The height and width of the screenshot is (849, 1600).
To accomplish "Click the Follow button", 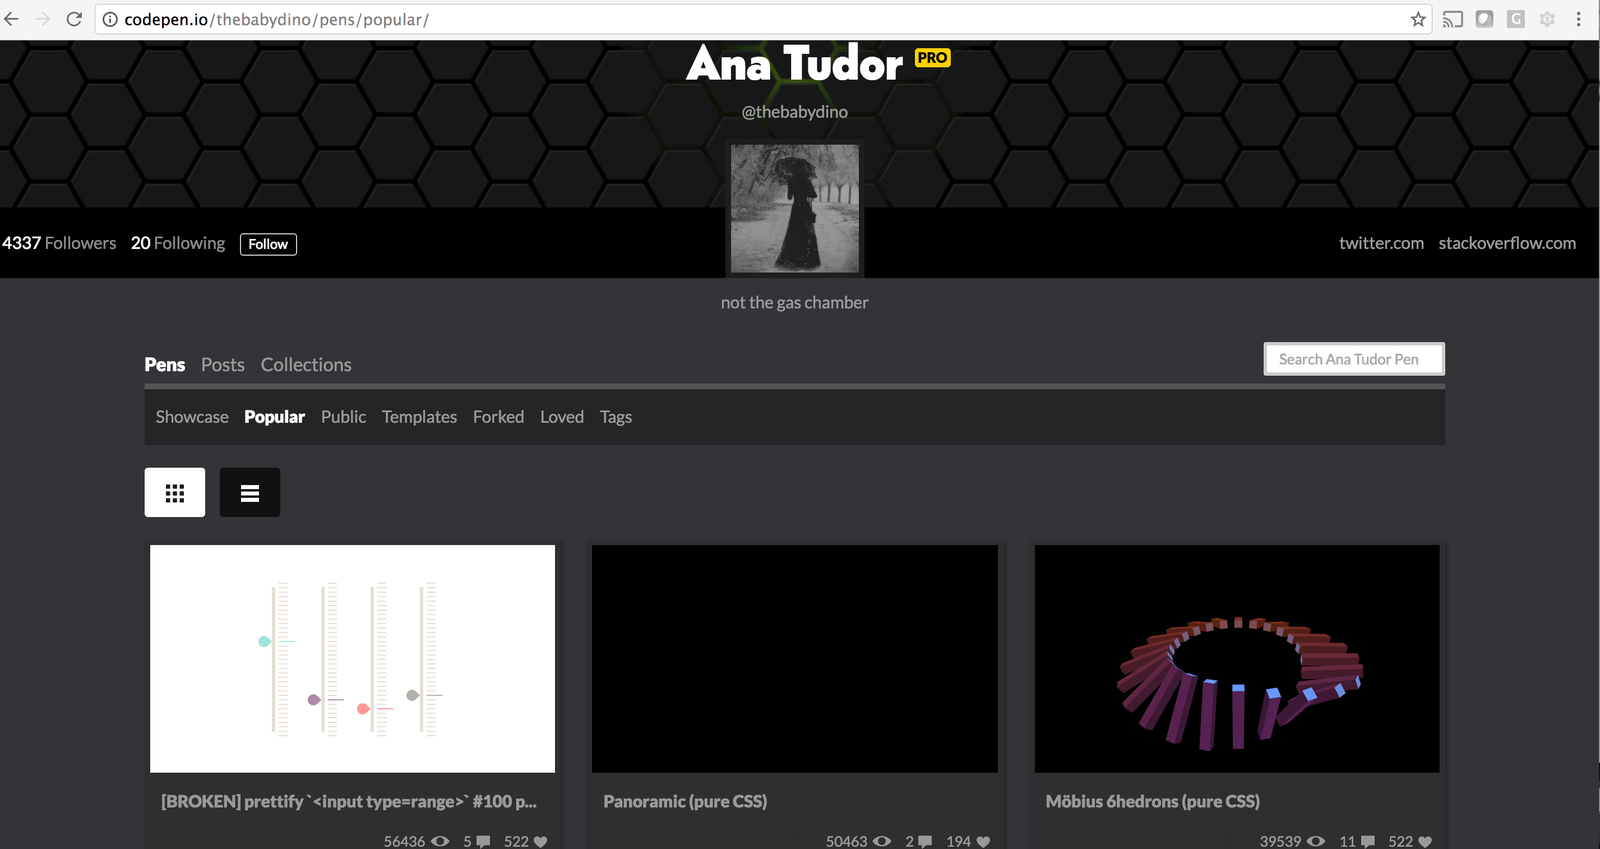I will tap(268, 244).
